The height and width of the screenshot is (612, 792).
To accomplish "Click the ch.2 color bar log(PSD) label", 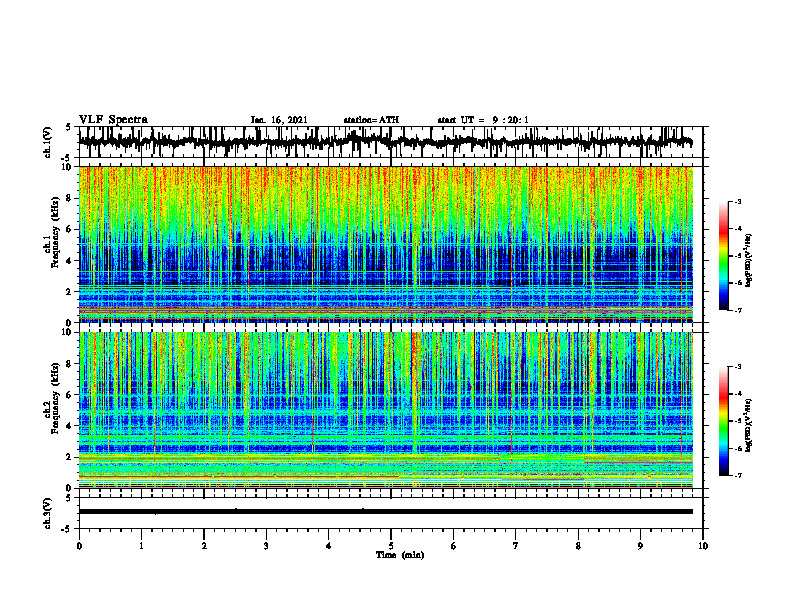I will point(749,425).
